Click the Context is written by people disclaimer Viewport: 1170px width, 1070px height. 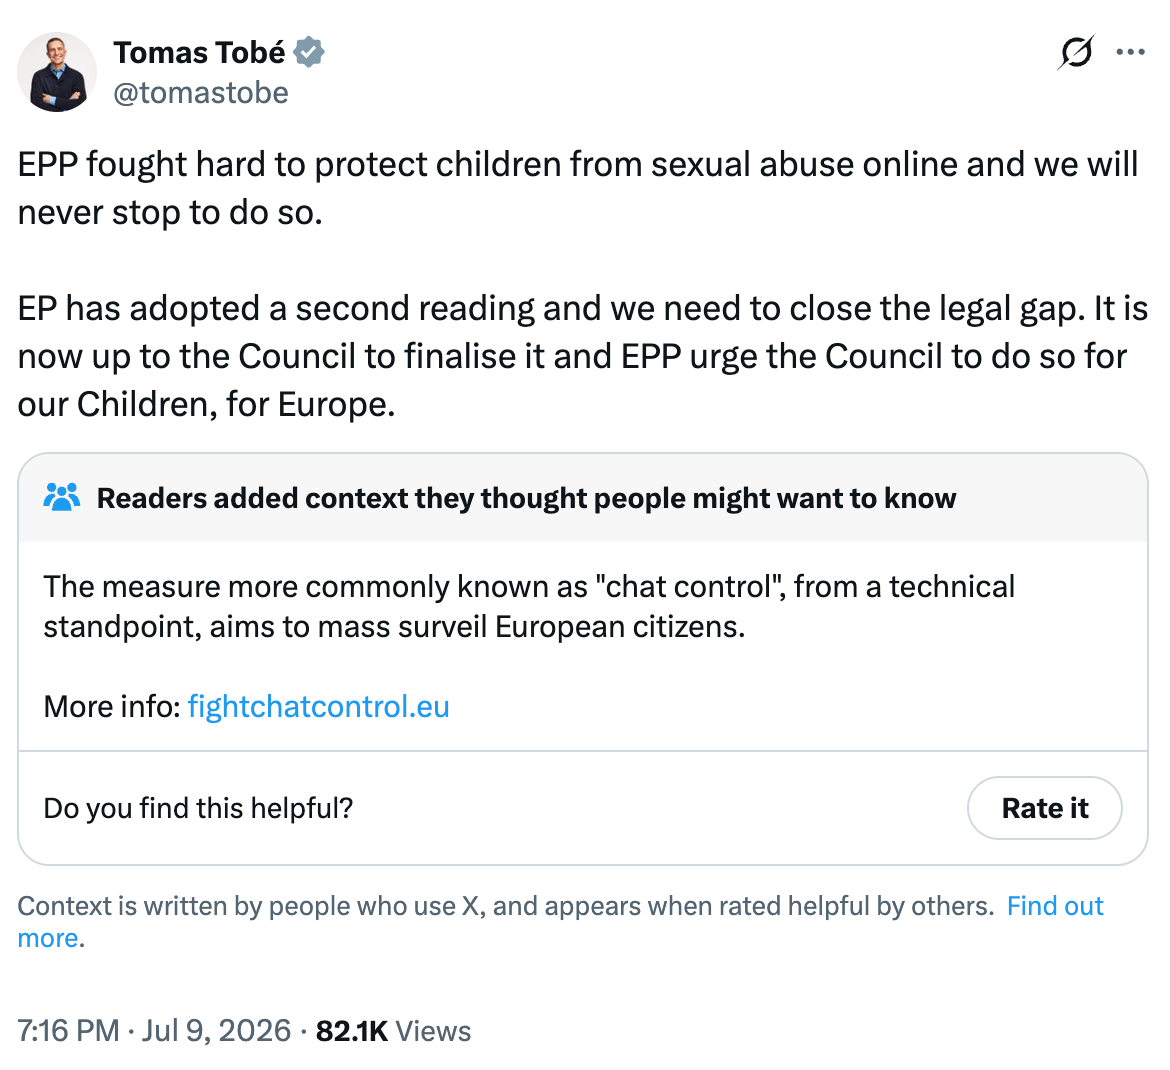pyautogui.click(x=506, y=906)
